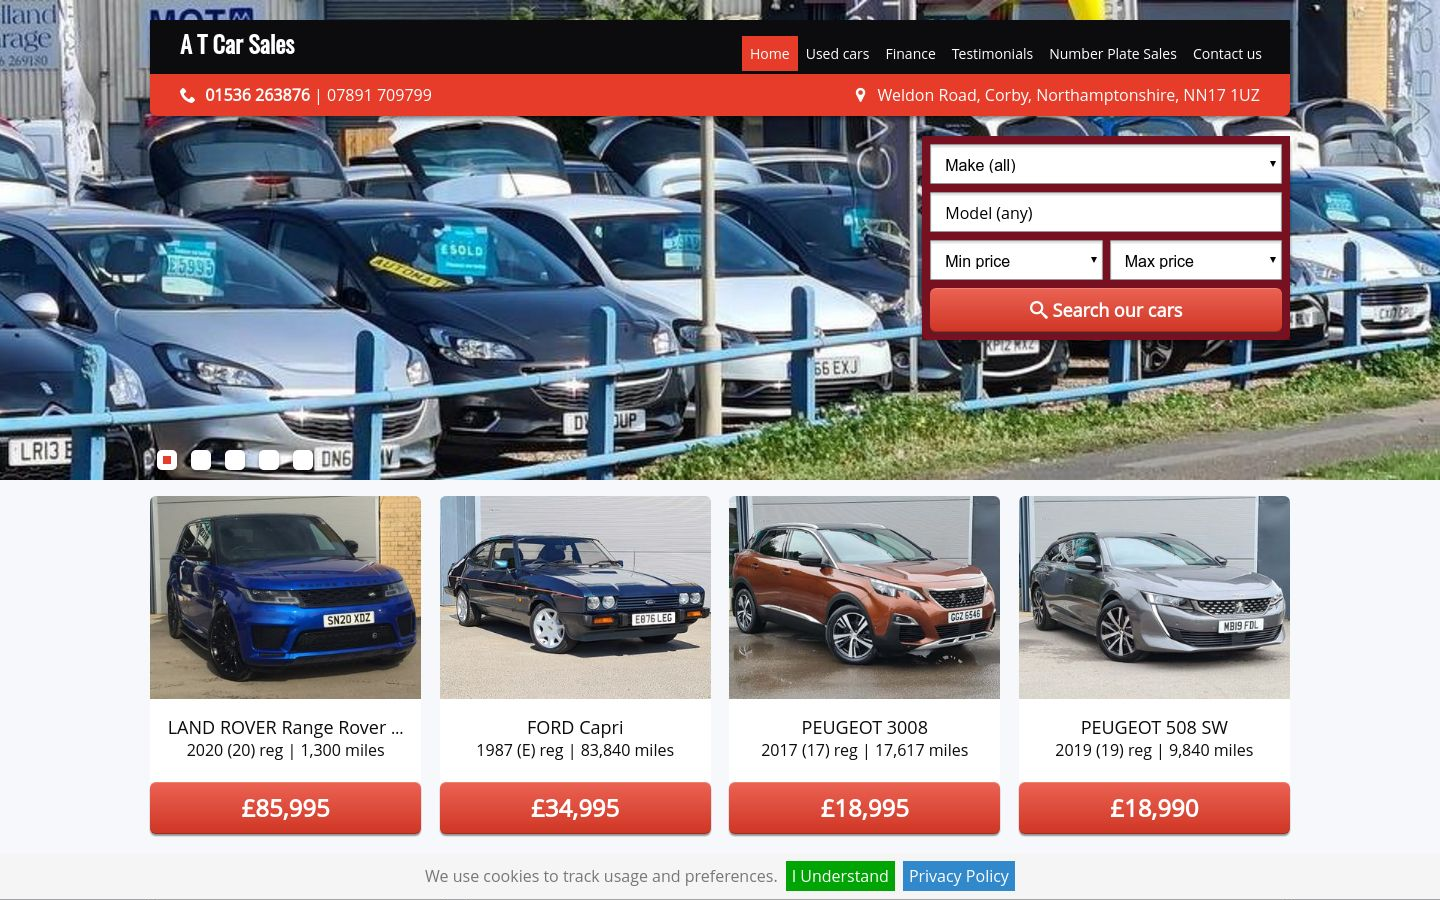Screen dimensions: 1440x900
Task: Click the Weldon Road, Corby address text
Action: coord(1068,96)
